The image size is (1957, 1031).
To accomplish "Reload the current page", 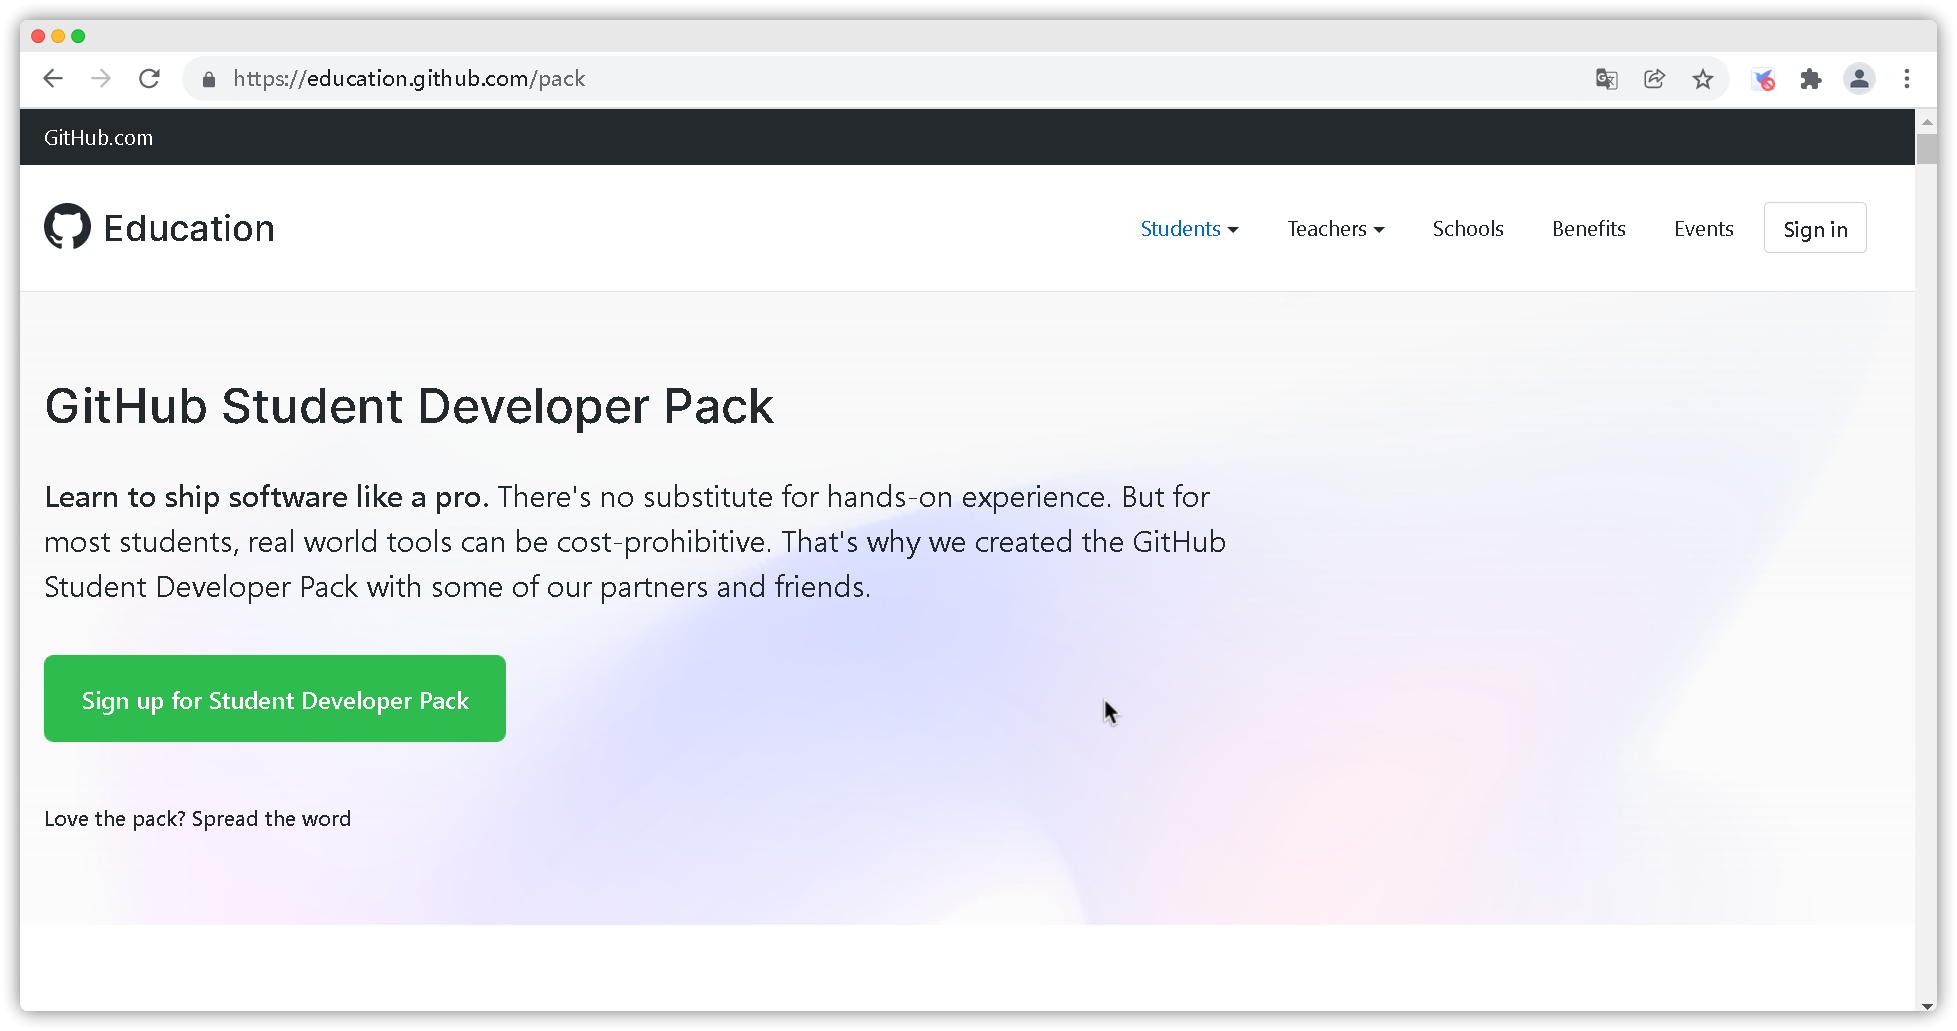I will click(x=150, y=78).
